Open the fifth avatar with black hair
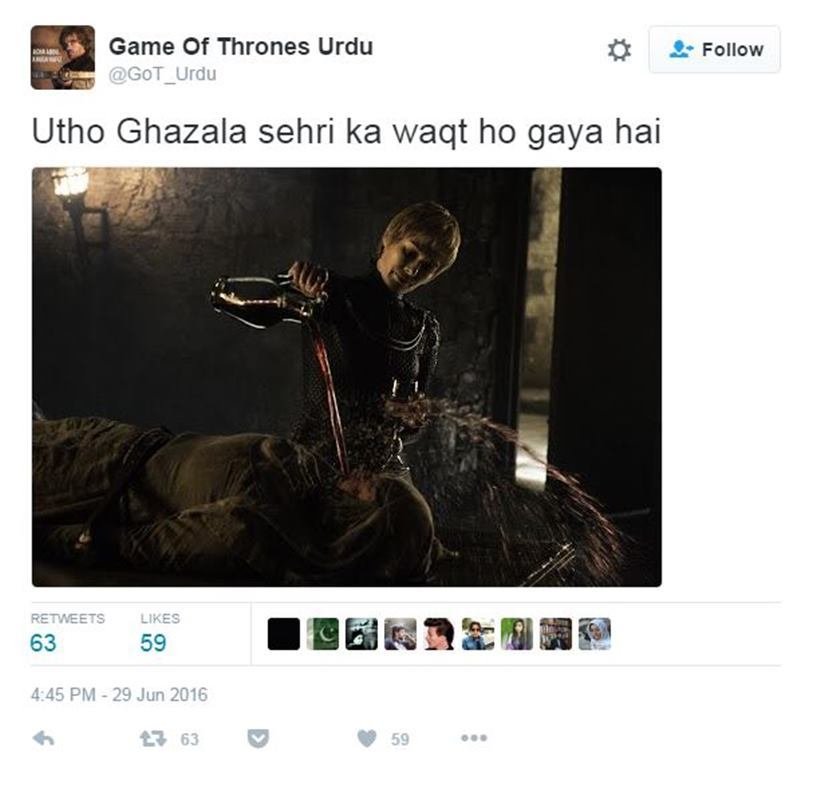 click(439, 634)
